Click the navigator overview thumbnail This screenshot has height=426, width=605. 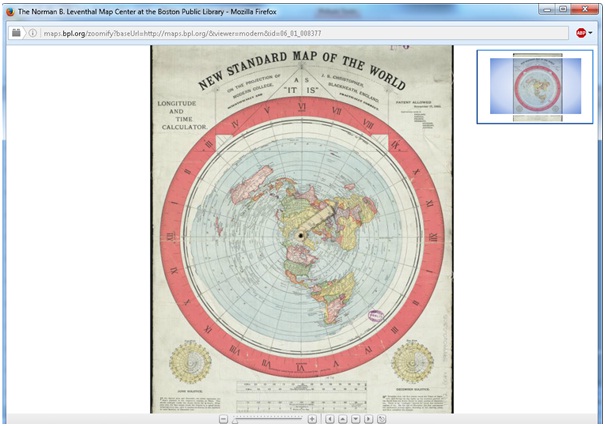(x=535, y=87)
